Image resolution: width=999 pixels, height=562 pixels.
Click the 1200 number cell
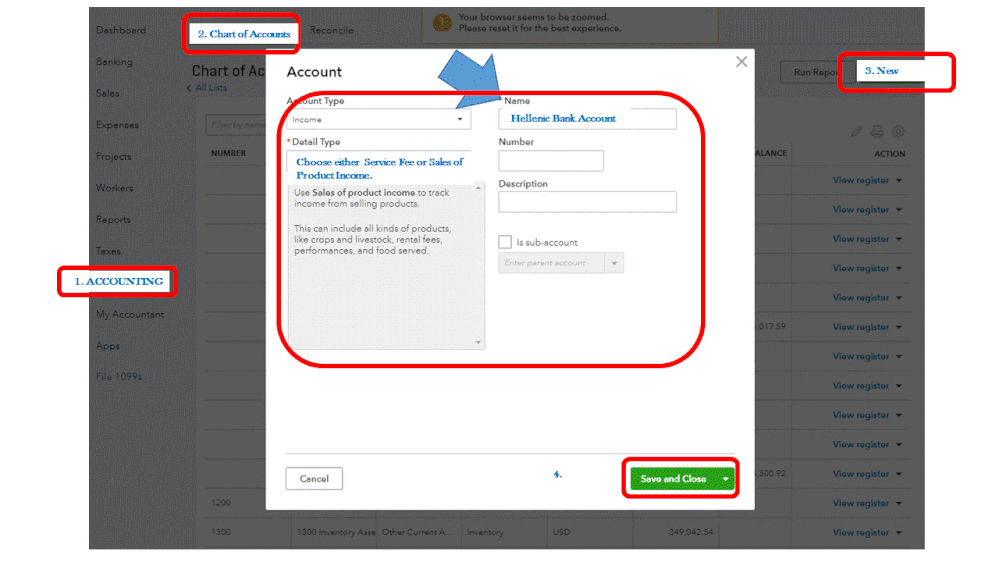click(x=221, y=503)
